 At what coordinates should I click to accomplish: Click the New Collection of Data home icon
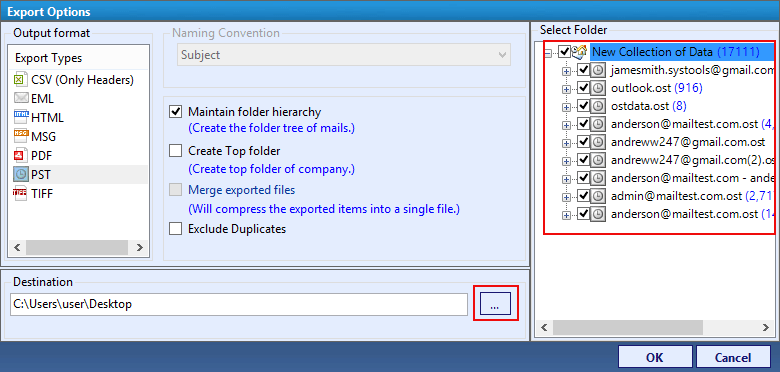[580, 51]
